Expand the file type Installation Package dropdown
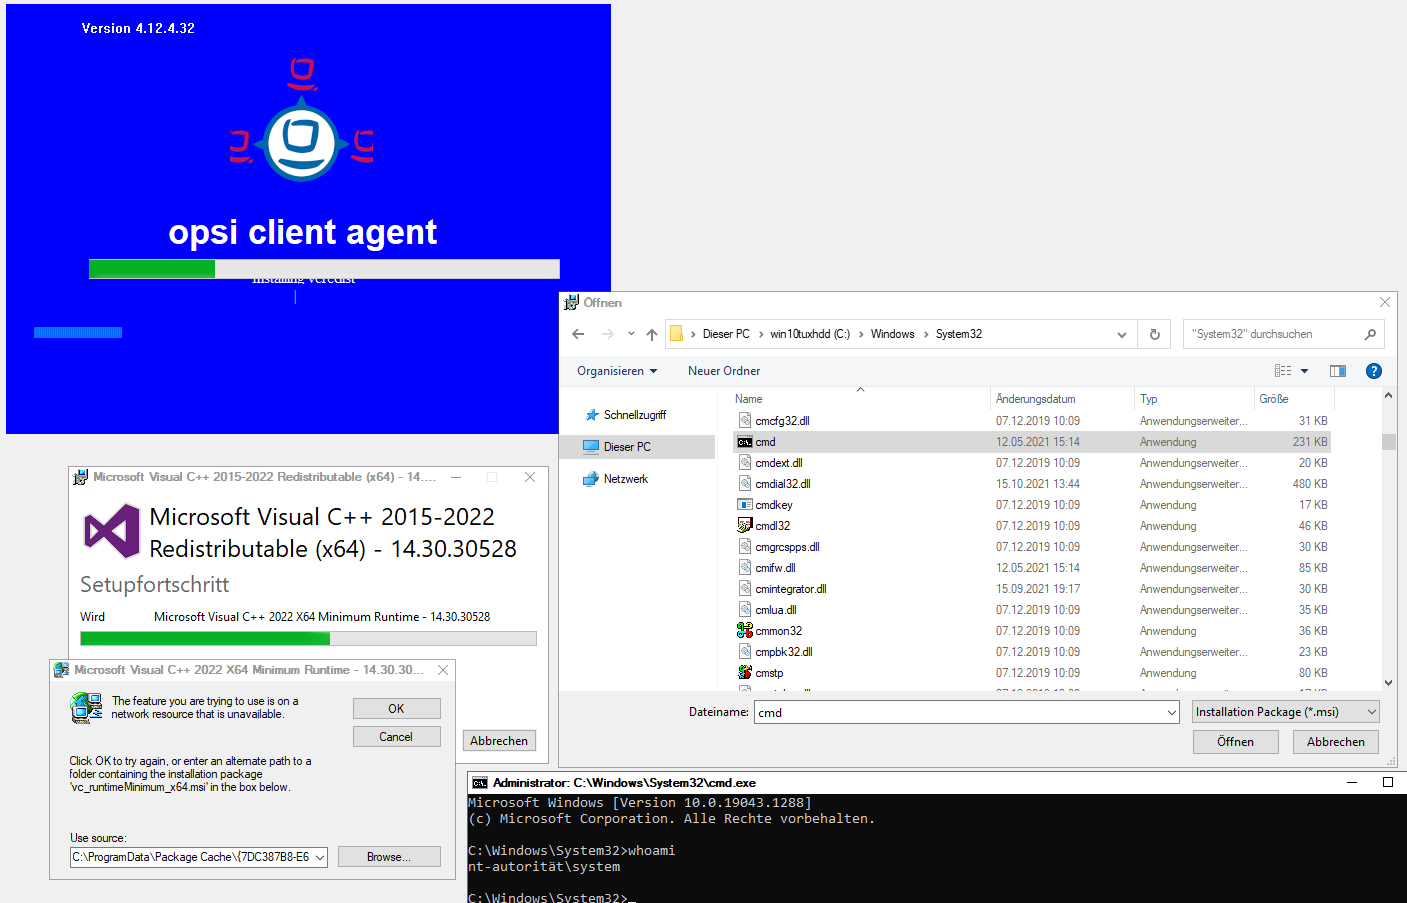Image resolution: width=1407 pixels, height=903 pixels. point(1371,712)
